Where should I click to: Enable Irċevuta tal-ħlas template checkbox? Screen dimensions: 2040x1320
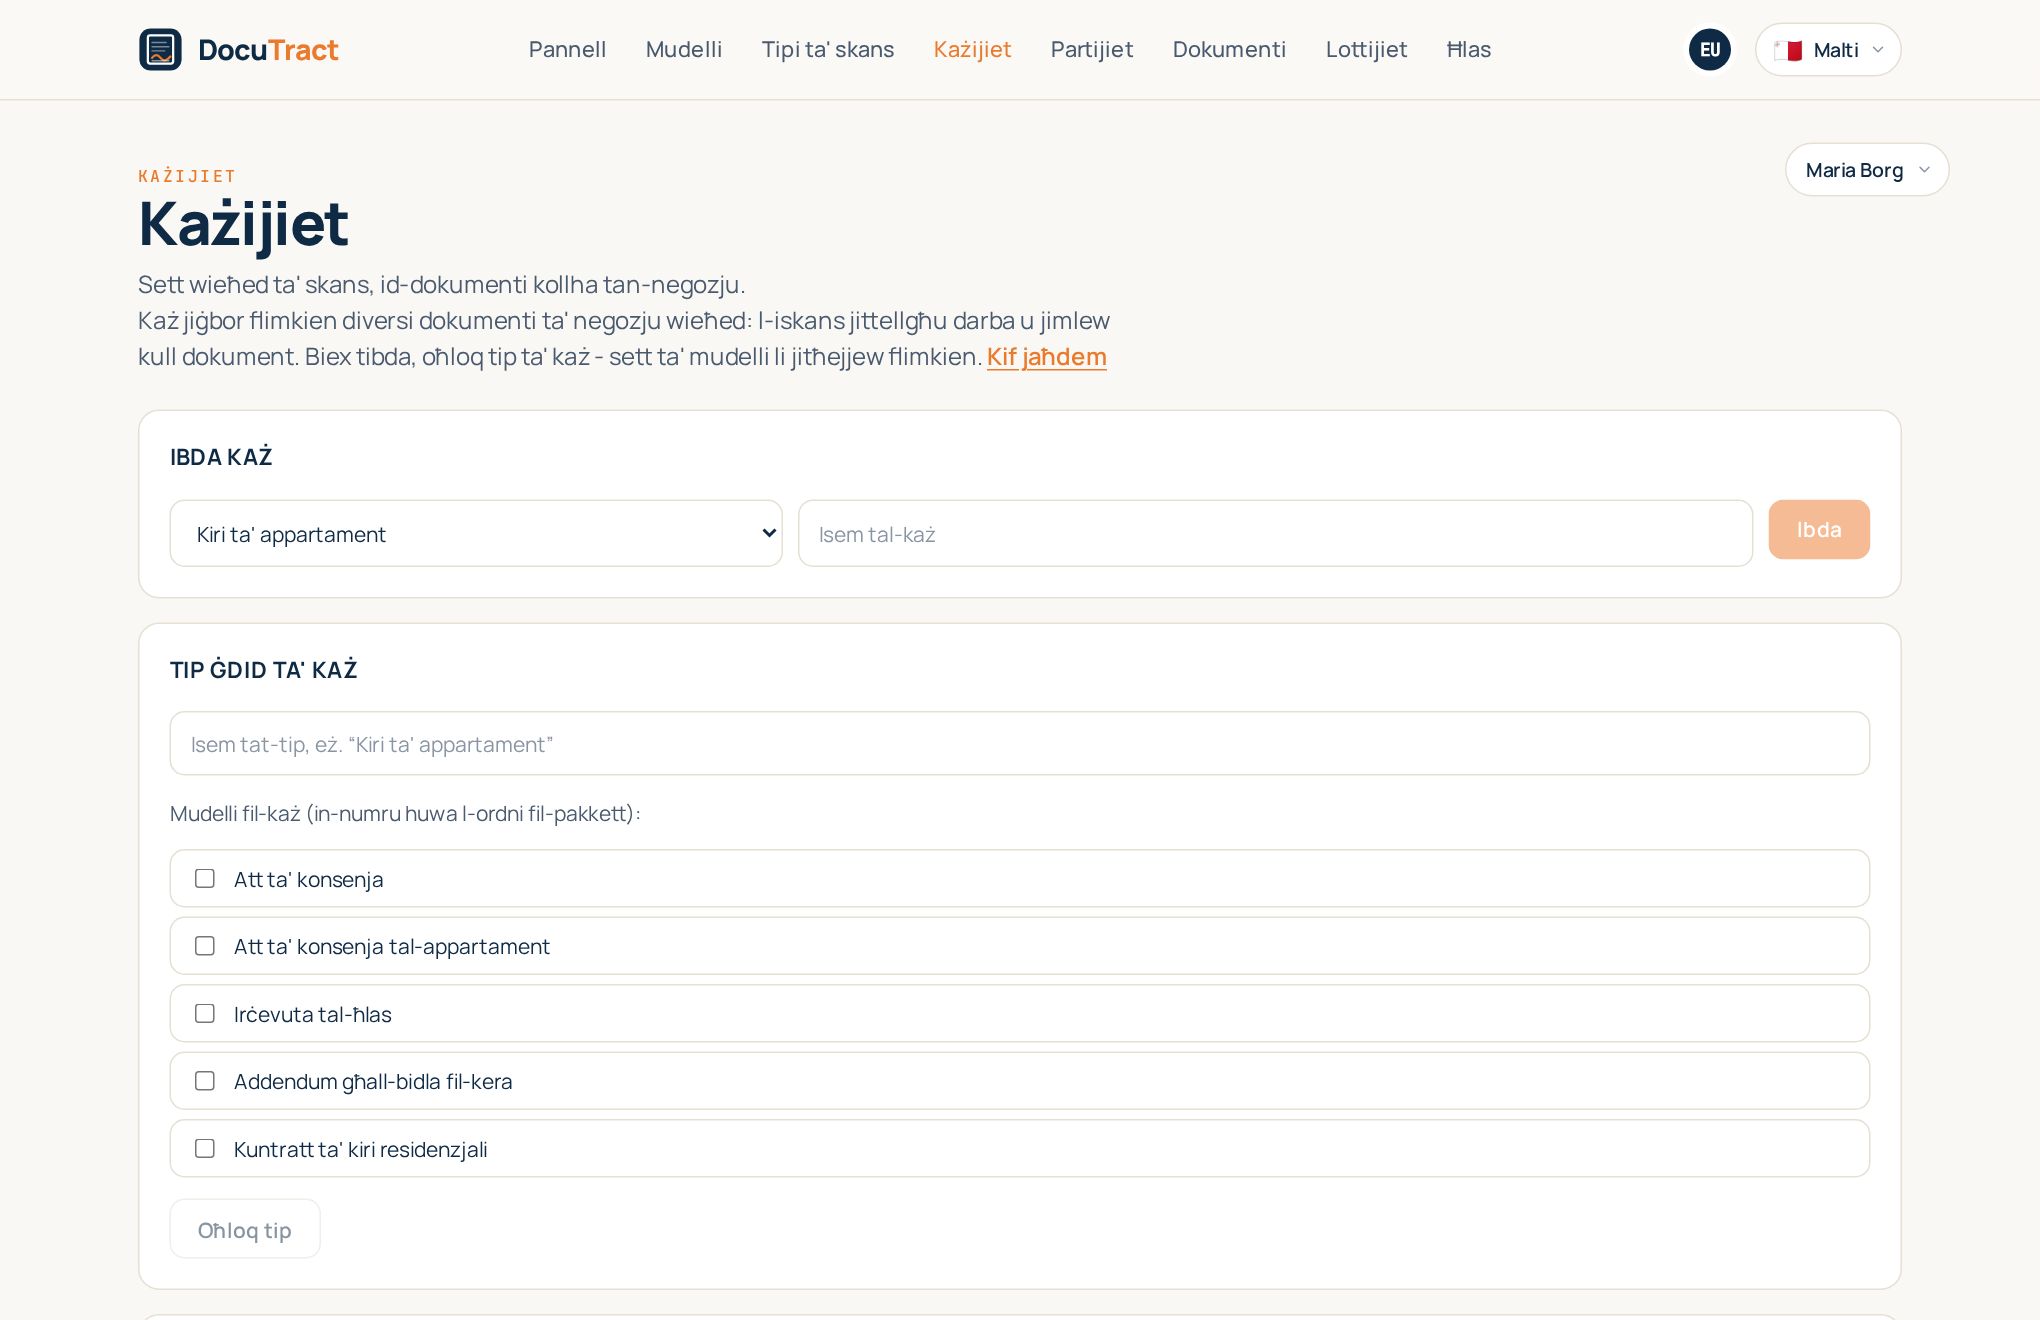tap(205, 1014)
